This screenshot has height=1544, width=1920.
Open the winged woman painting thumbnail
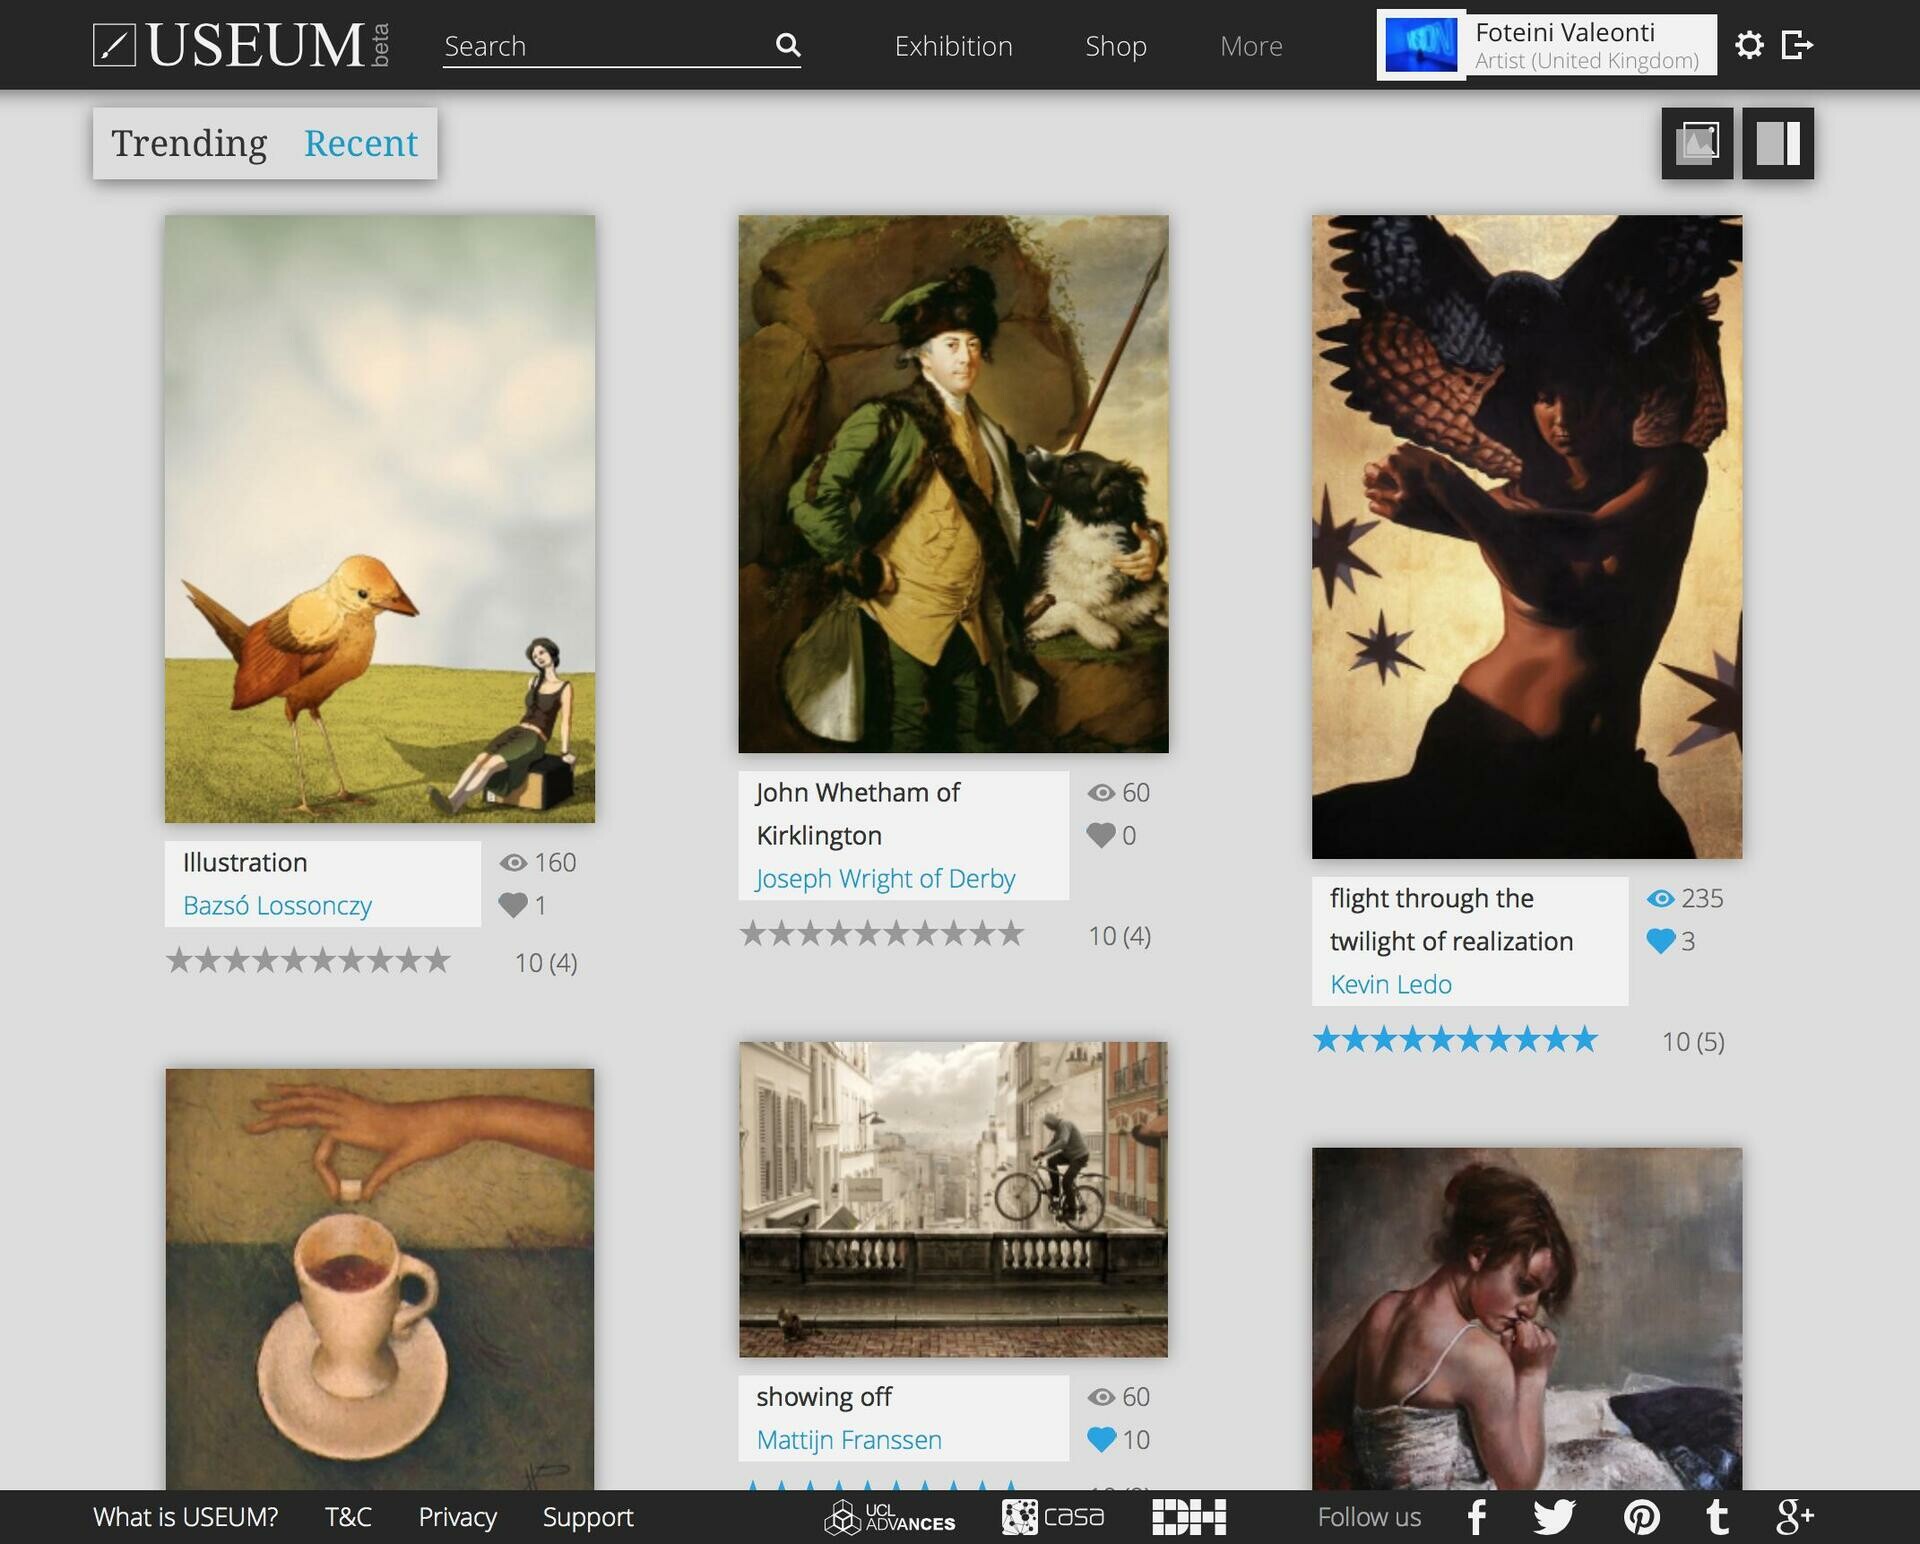click(1527, 537)
